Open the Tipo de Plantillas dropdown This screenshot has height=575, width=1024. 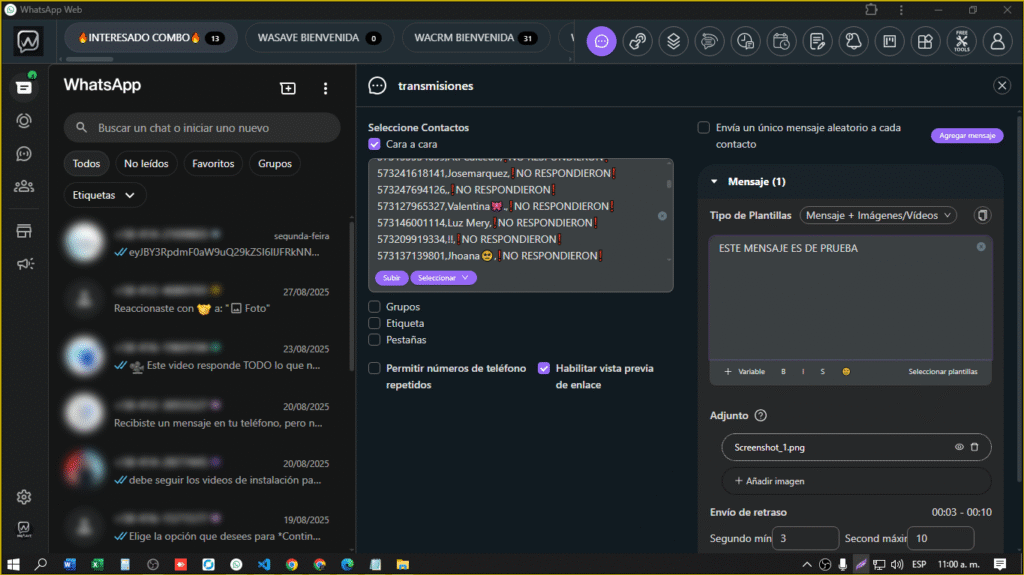tap(879, 215)
